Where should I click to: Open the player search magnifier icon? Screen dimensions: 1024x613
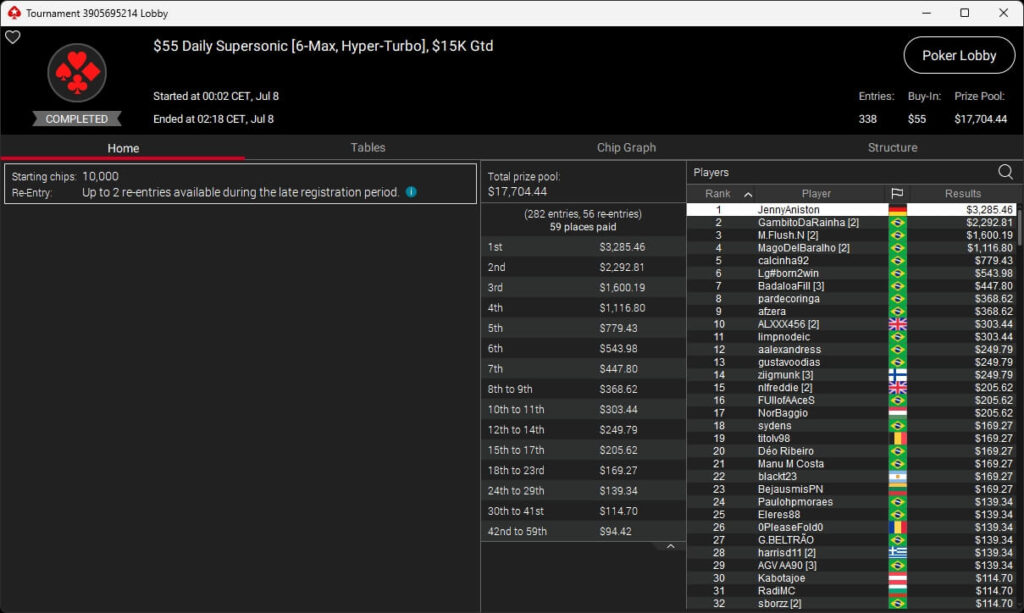pos(1005,172)
